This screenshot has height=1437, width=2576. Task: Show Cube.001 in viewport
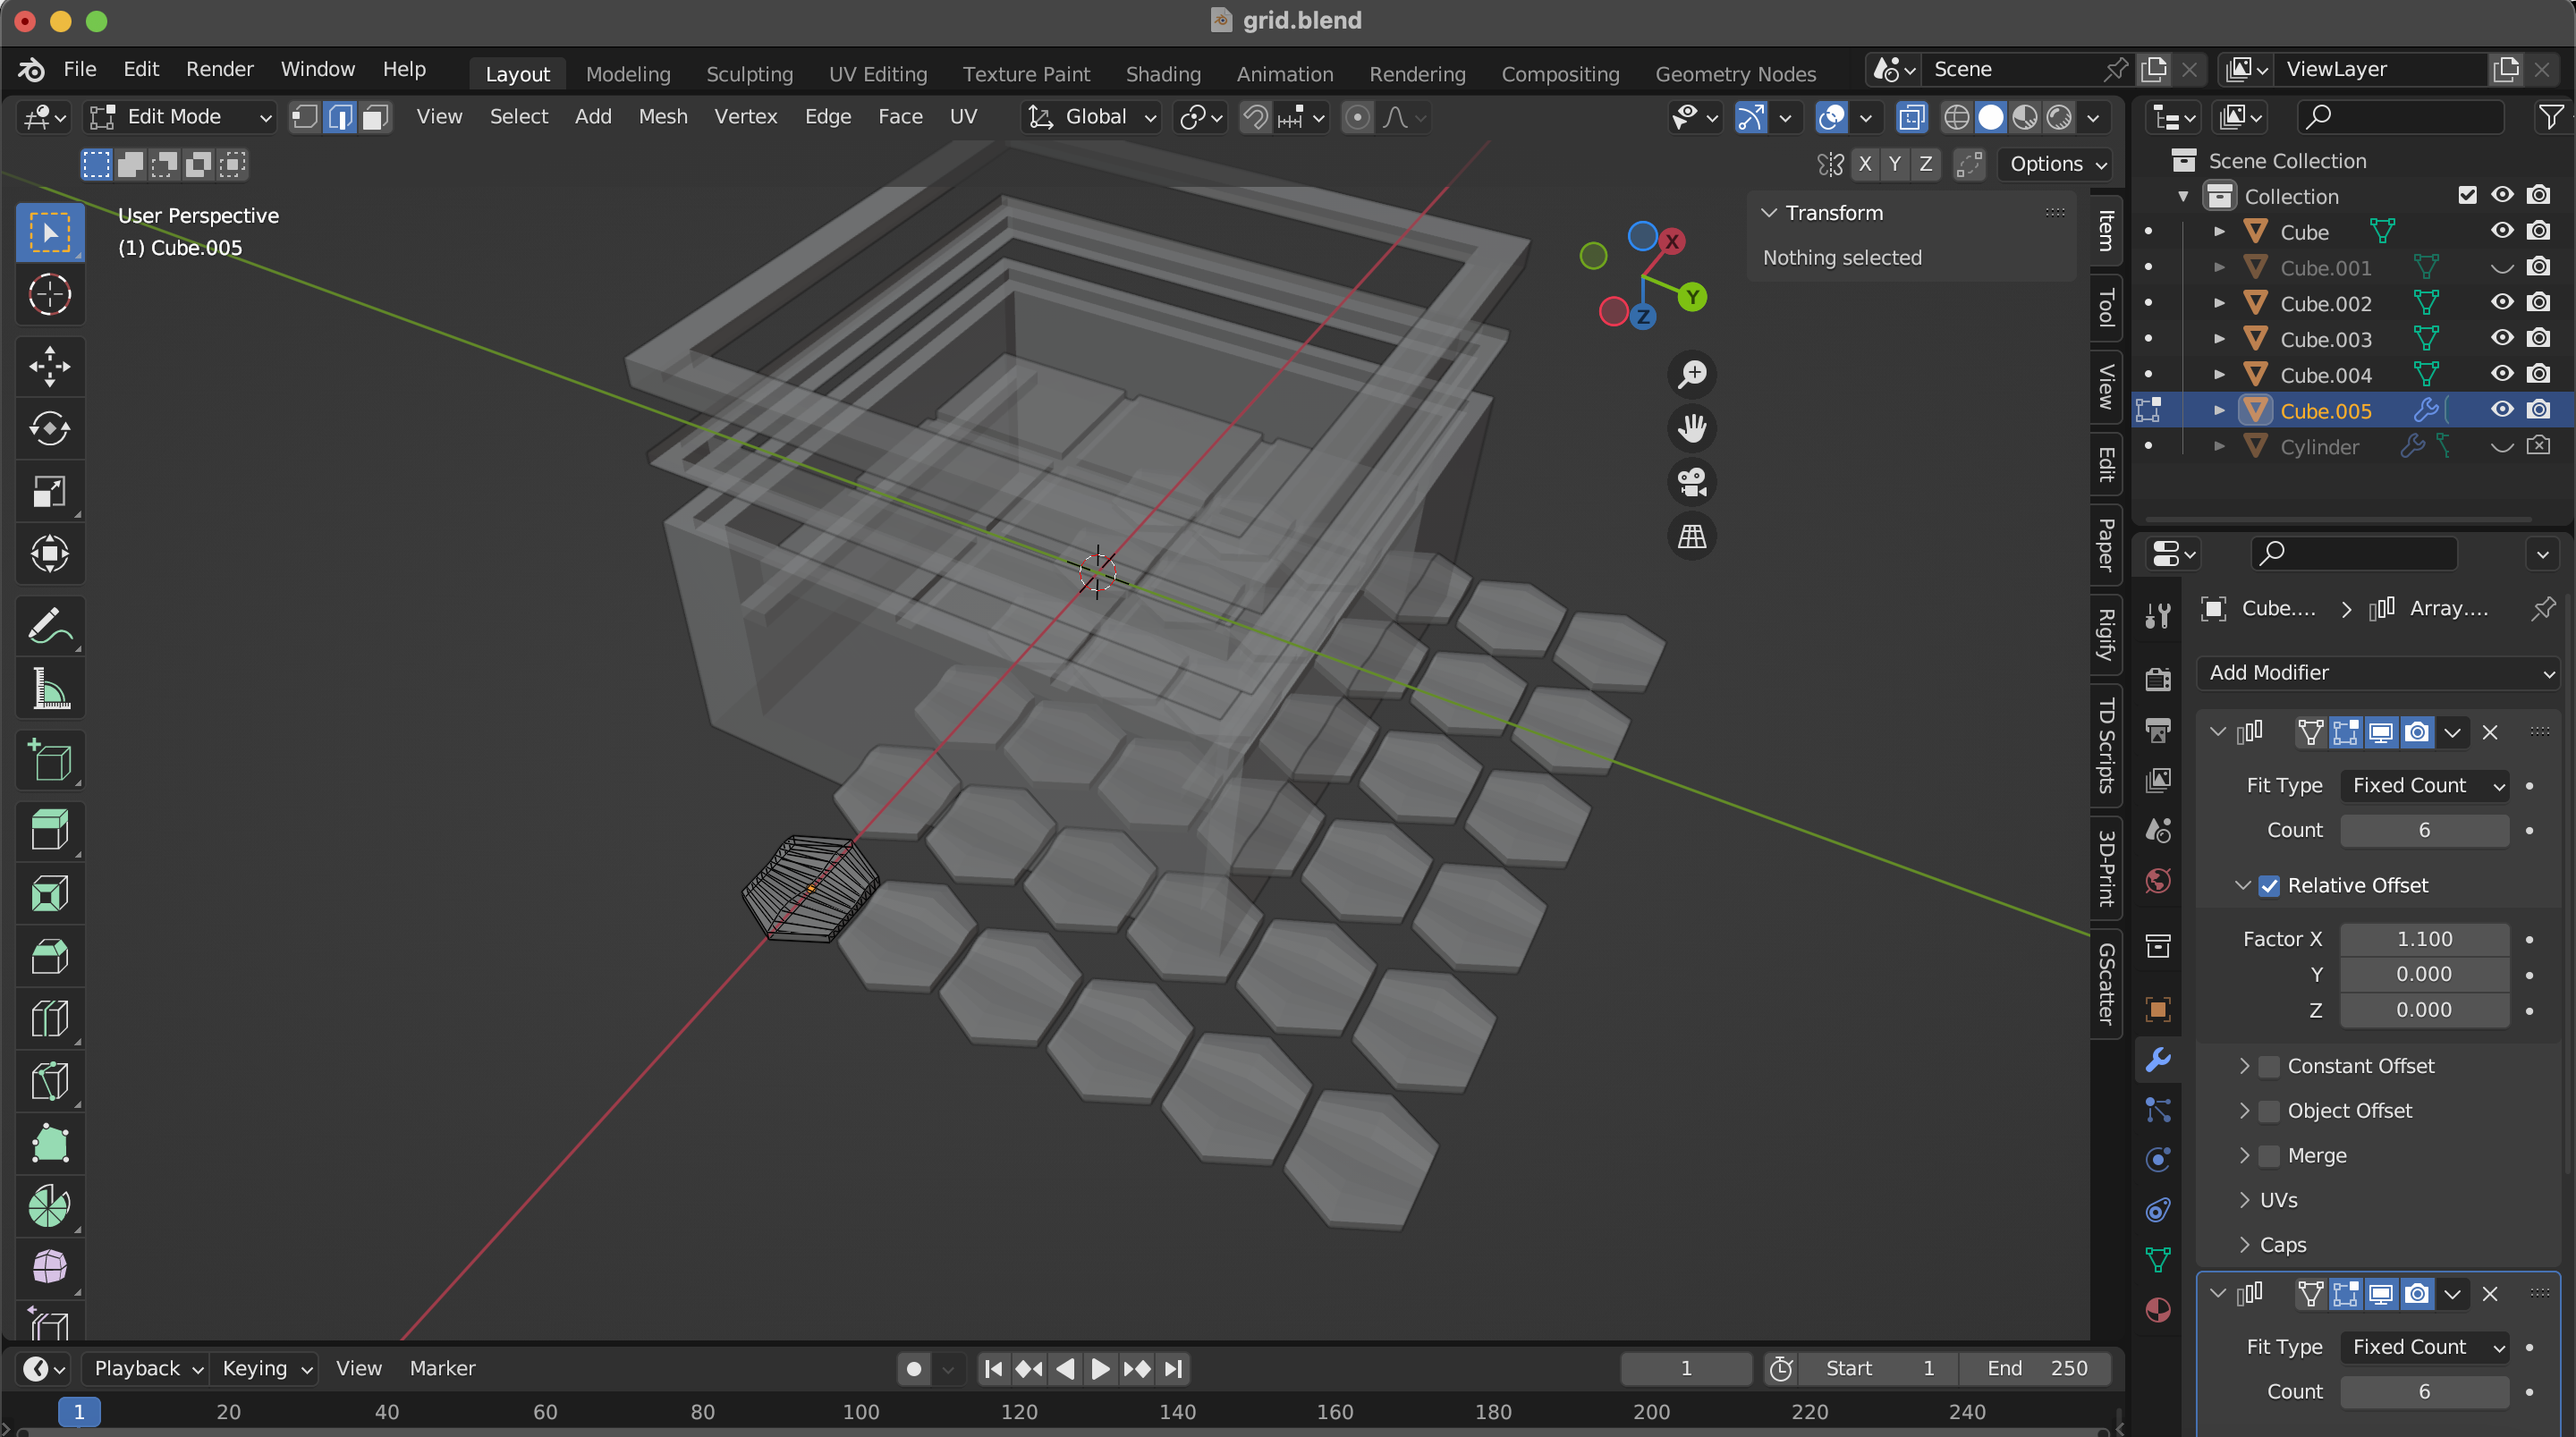pos(2502,267)
